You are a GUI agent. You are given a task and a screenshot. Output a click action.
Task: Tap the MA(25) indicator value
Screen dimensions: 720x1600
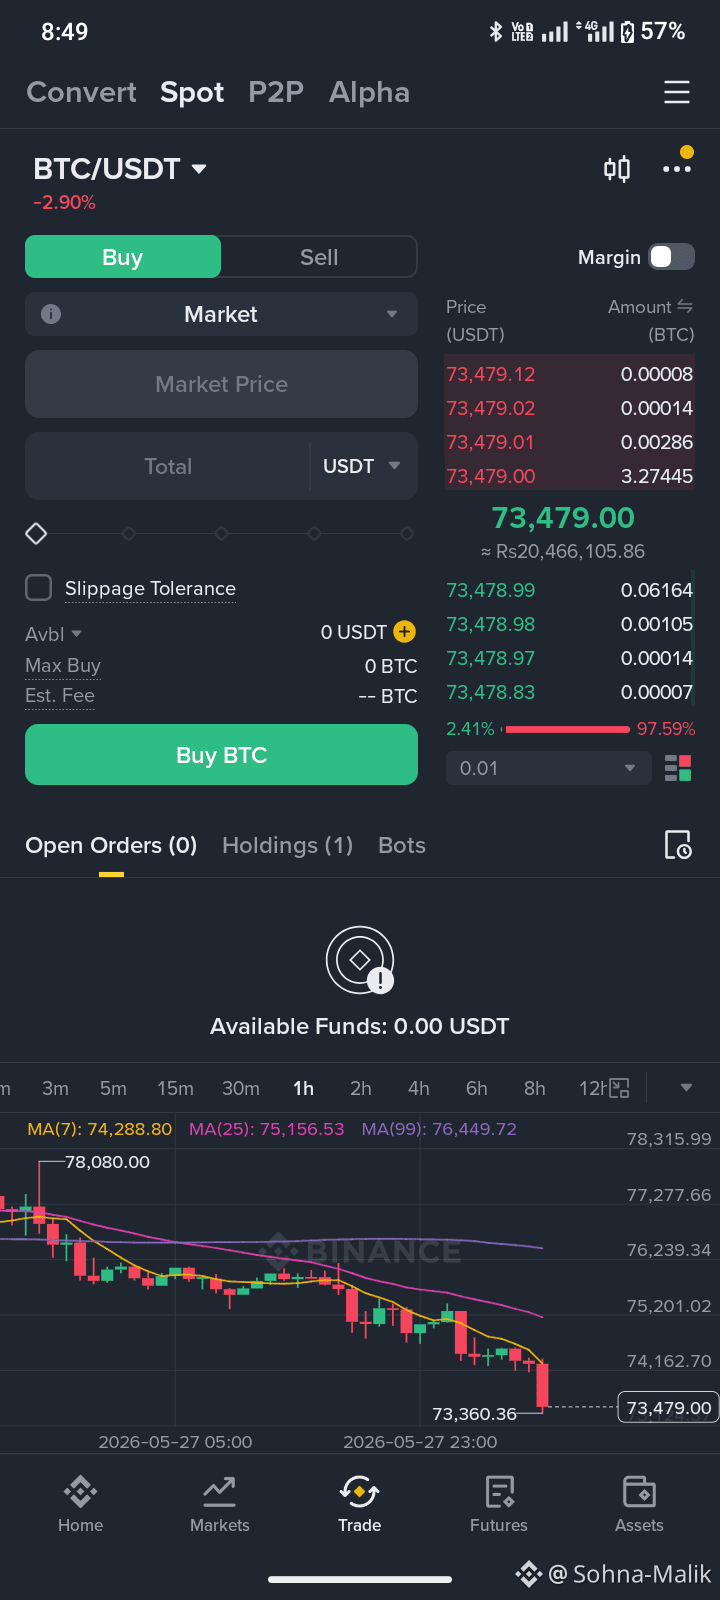(267, 1129)
